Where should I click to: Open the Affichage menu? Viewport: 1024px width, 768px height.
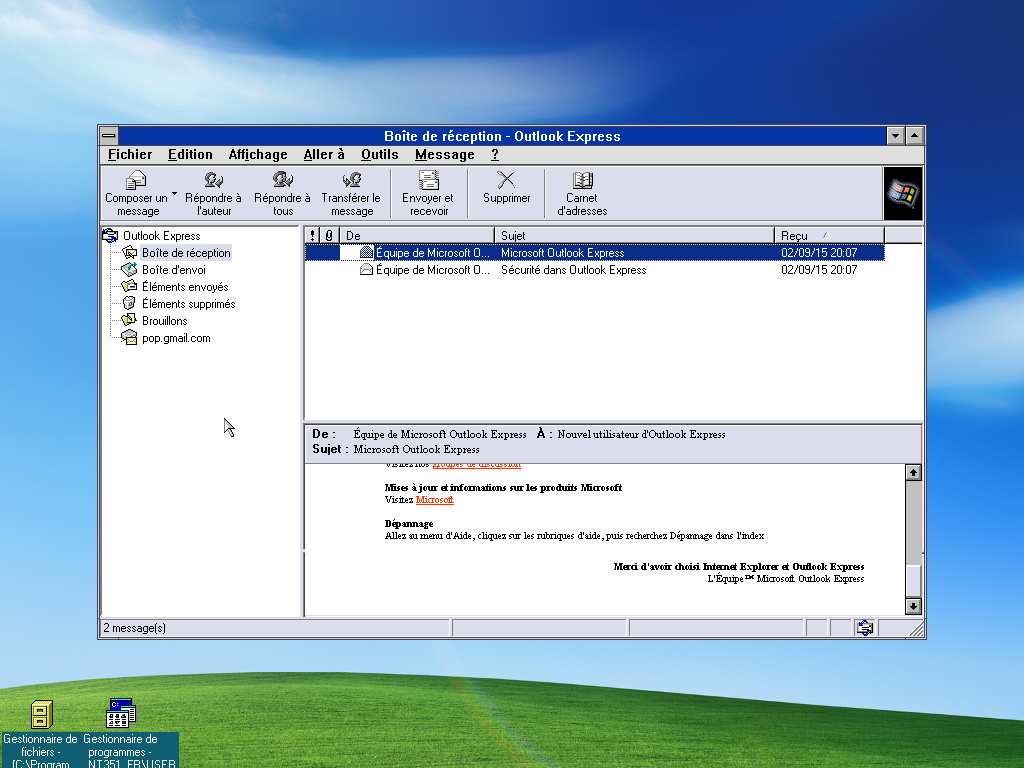(257, 154)
